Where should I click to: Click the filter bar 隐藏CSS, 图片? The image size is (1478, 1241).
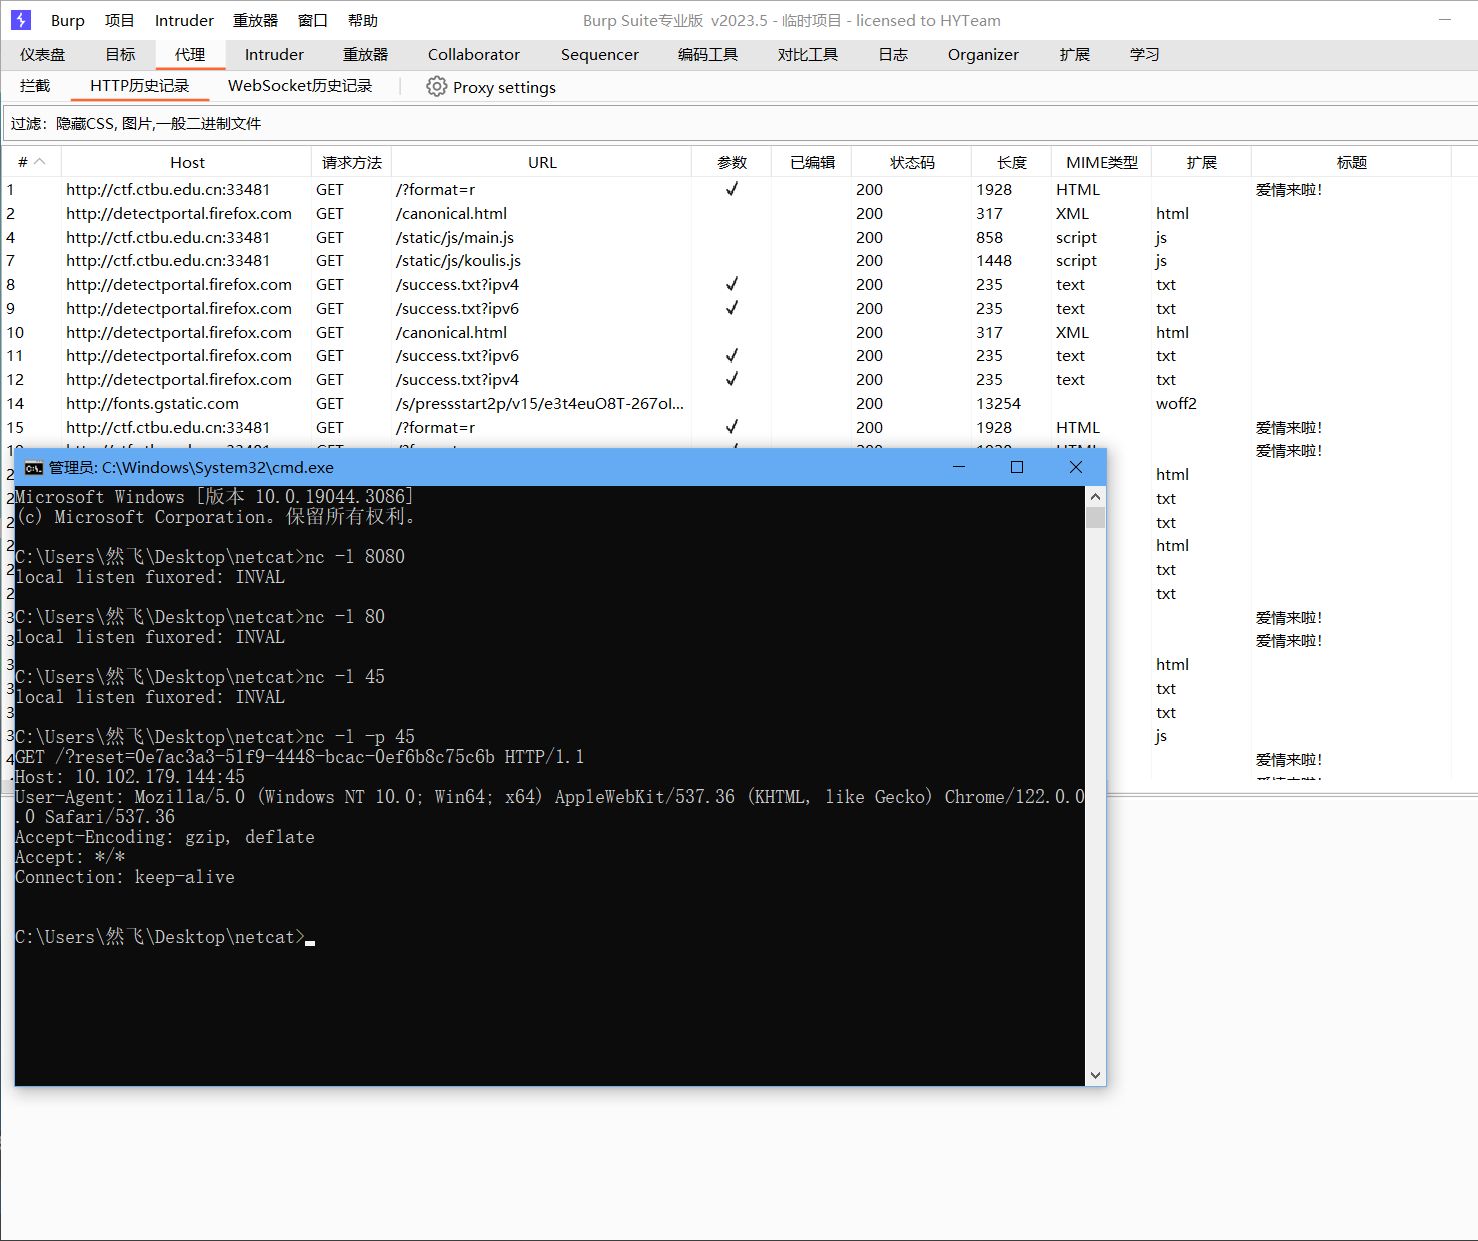tap(739, 124)
